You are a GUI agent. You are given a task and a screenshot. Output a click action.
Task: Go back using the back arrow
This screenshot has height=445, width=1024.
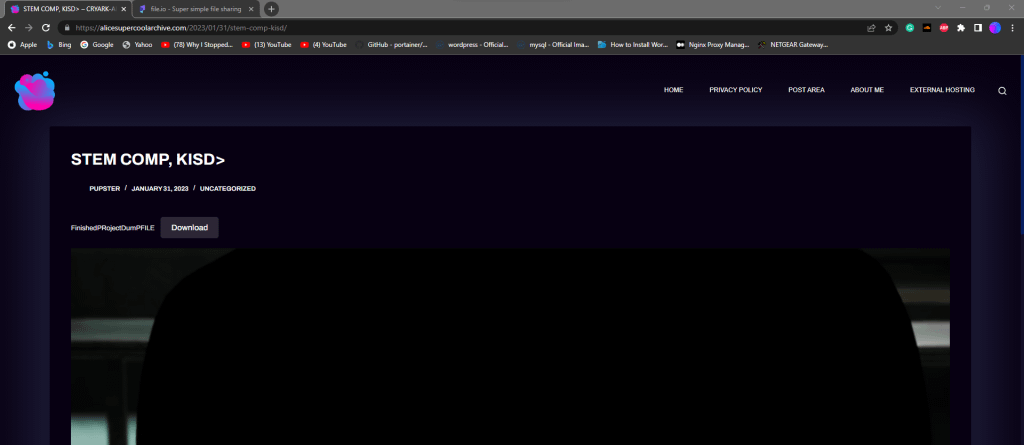pos(11,28)
